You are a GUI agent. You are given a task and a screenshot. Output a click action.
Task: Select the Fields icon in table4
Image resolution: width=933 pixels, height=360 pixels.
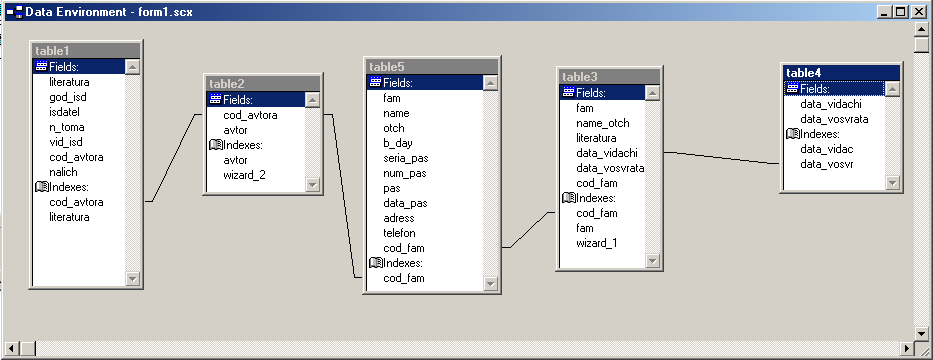[792, 89]
